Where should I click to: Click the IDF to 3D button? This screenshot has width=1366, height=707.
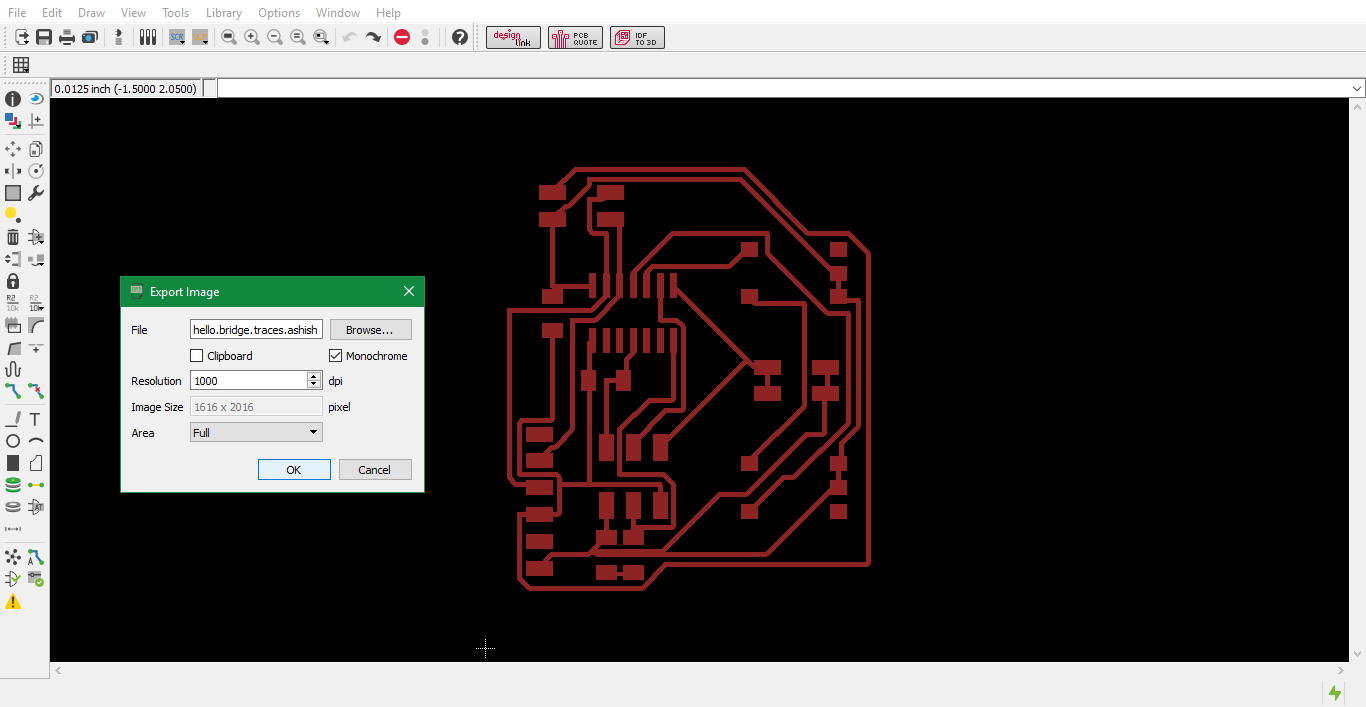(x=637, y=37)
